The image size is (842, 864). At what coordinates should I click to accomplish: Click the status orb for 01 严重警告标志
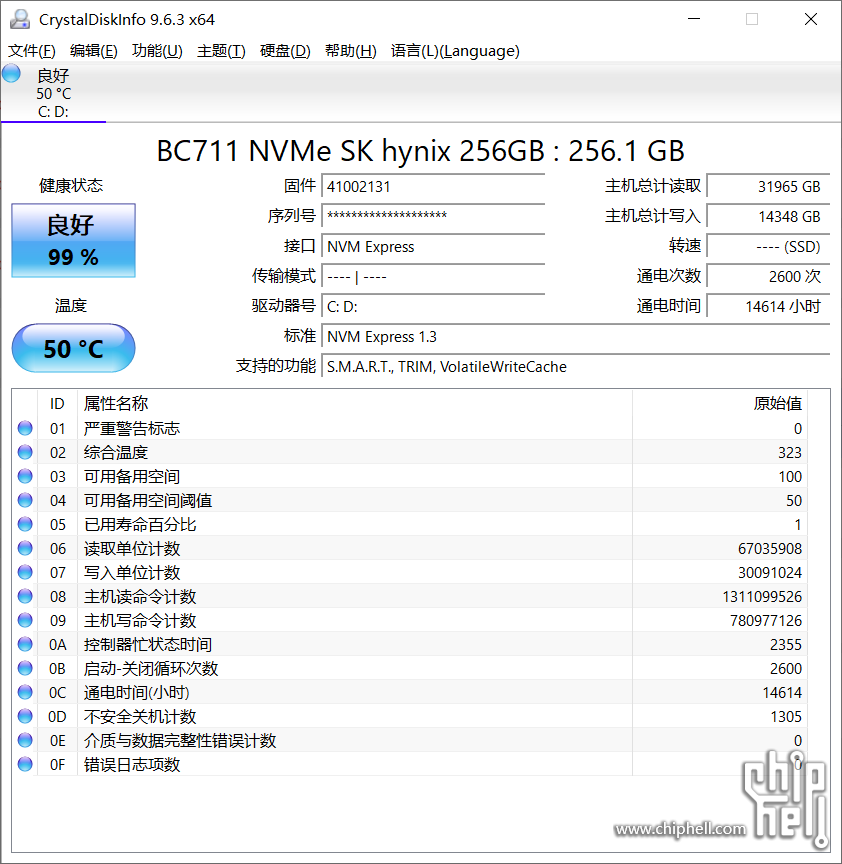[25, 428]
